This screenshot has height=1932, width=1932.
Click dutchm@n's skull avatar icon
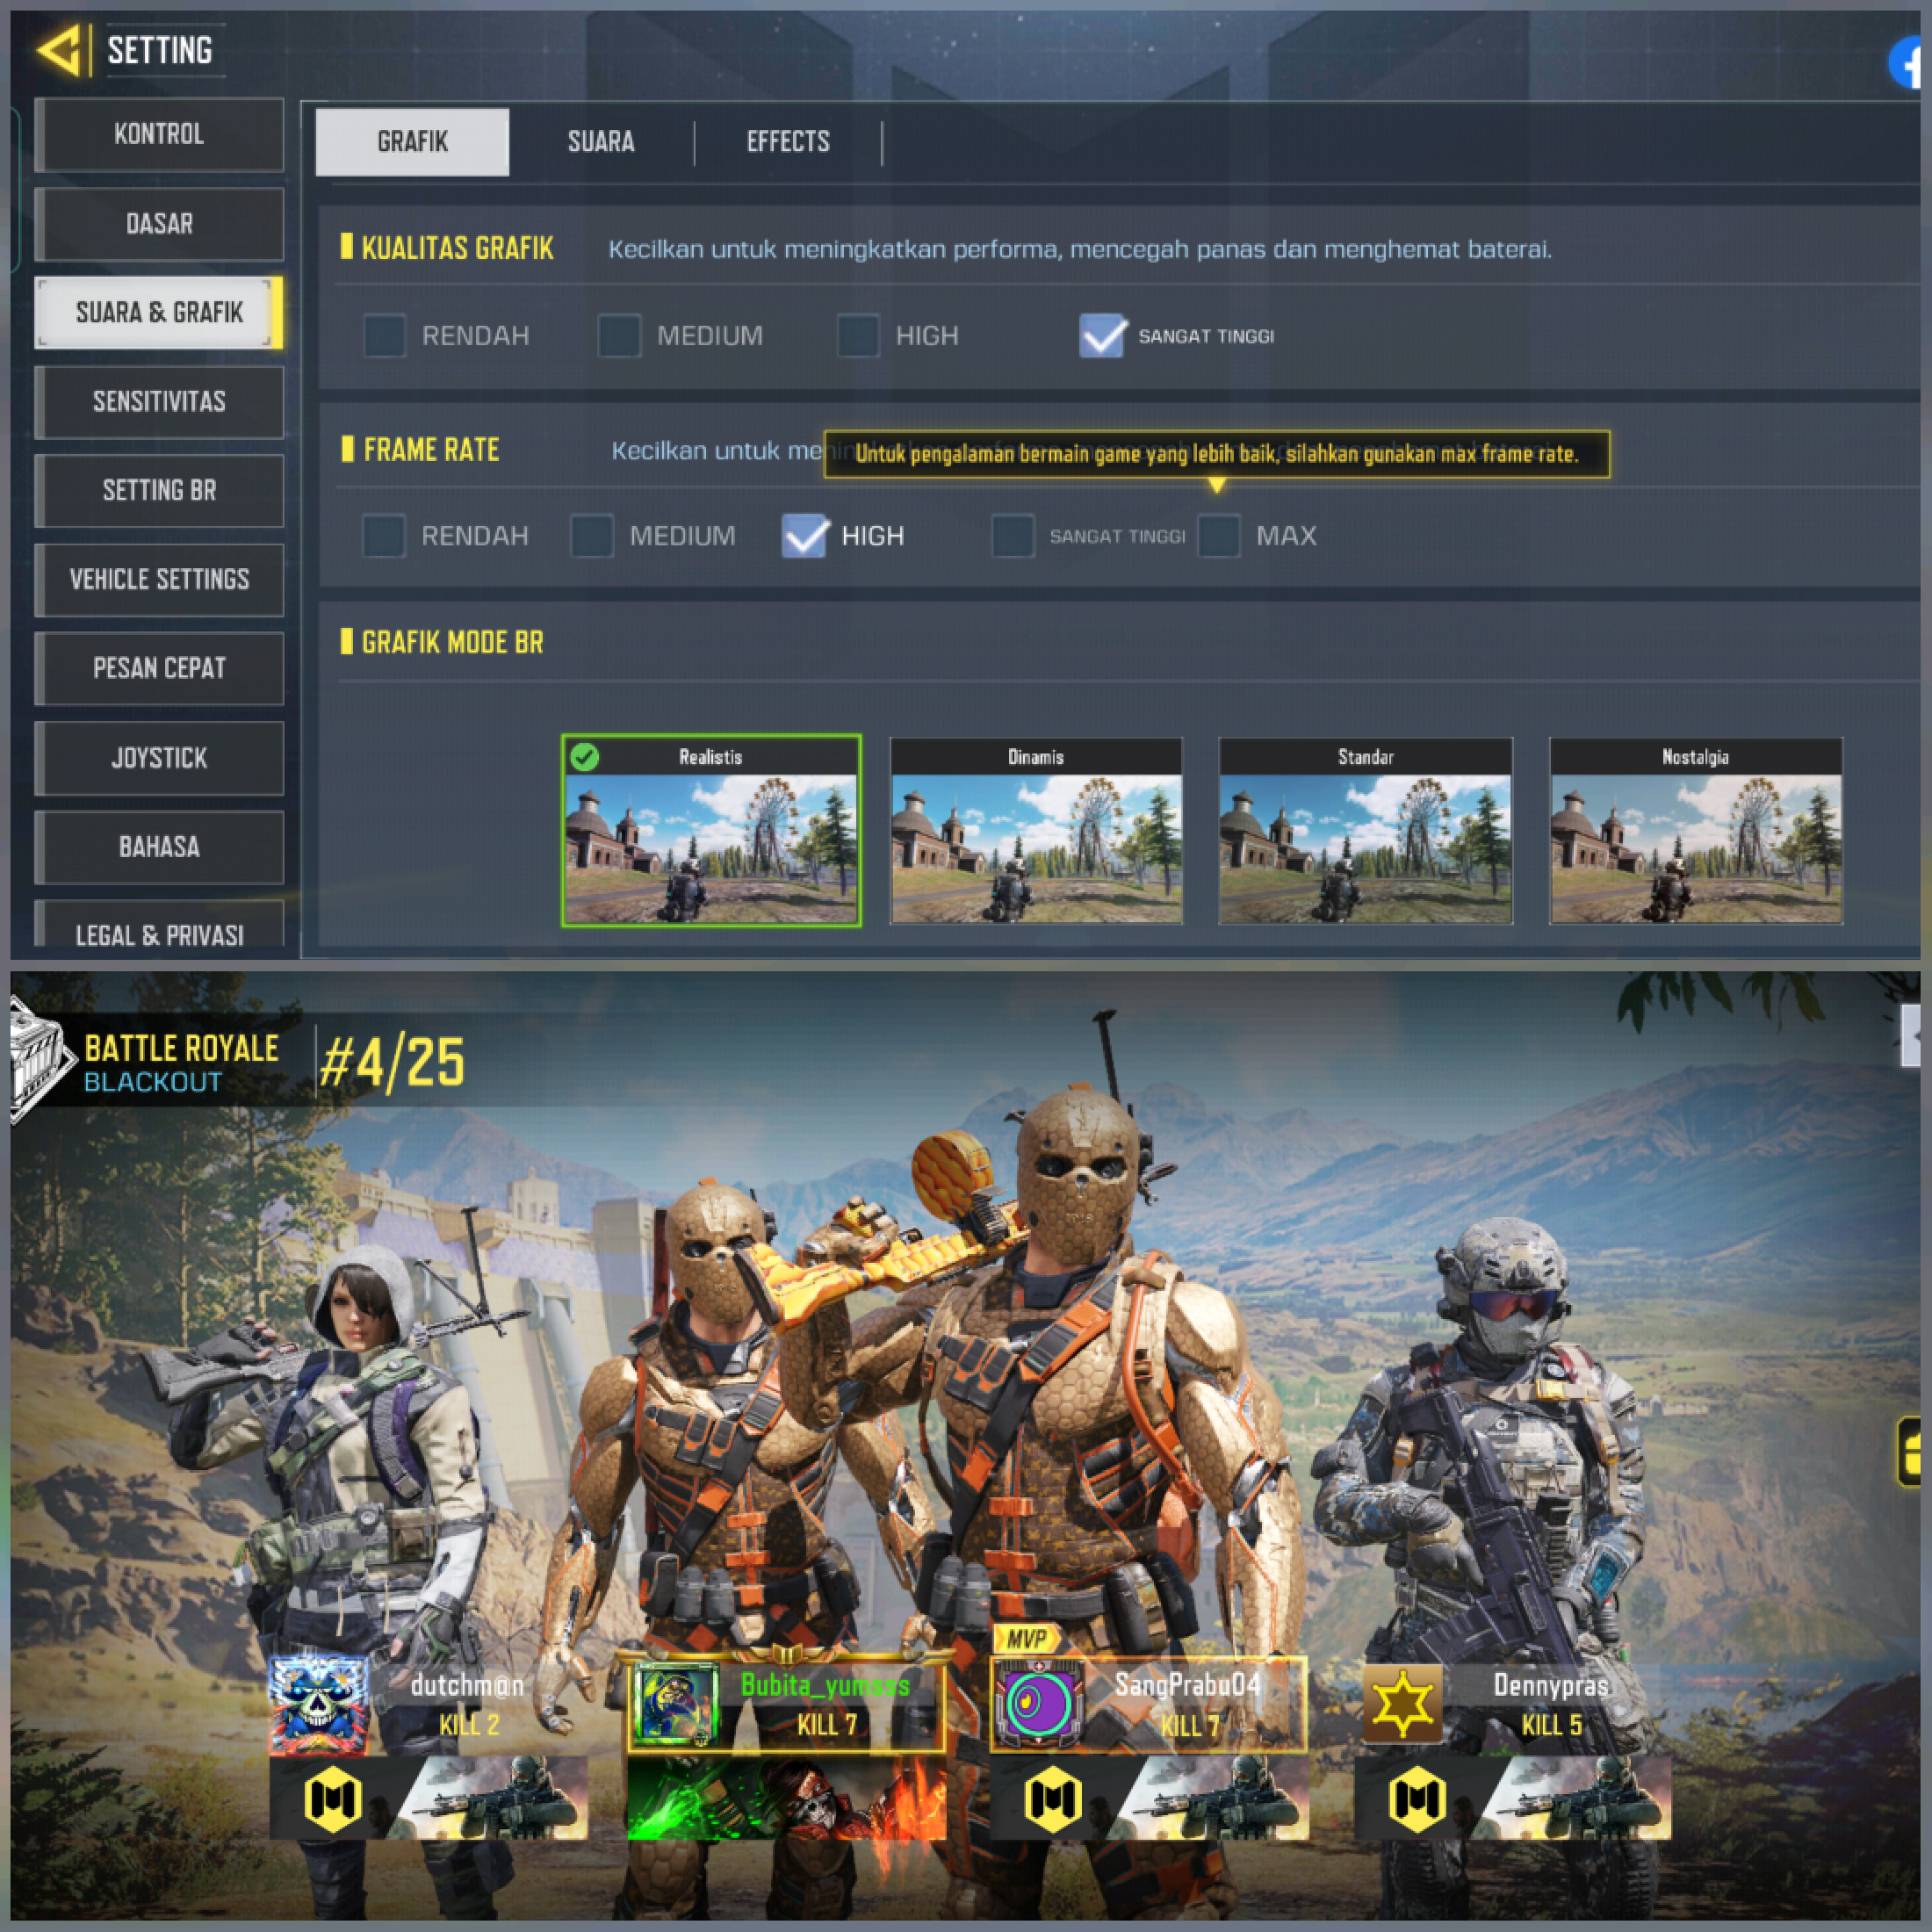pos(318,1705)
